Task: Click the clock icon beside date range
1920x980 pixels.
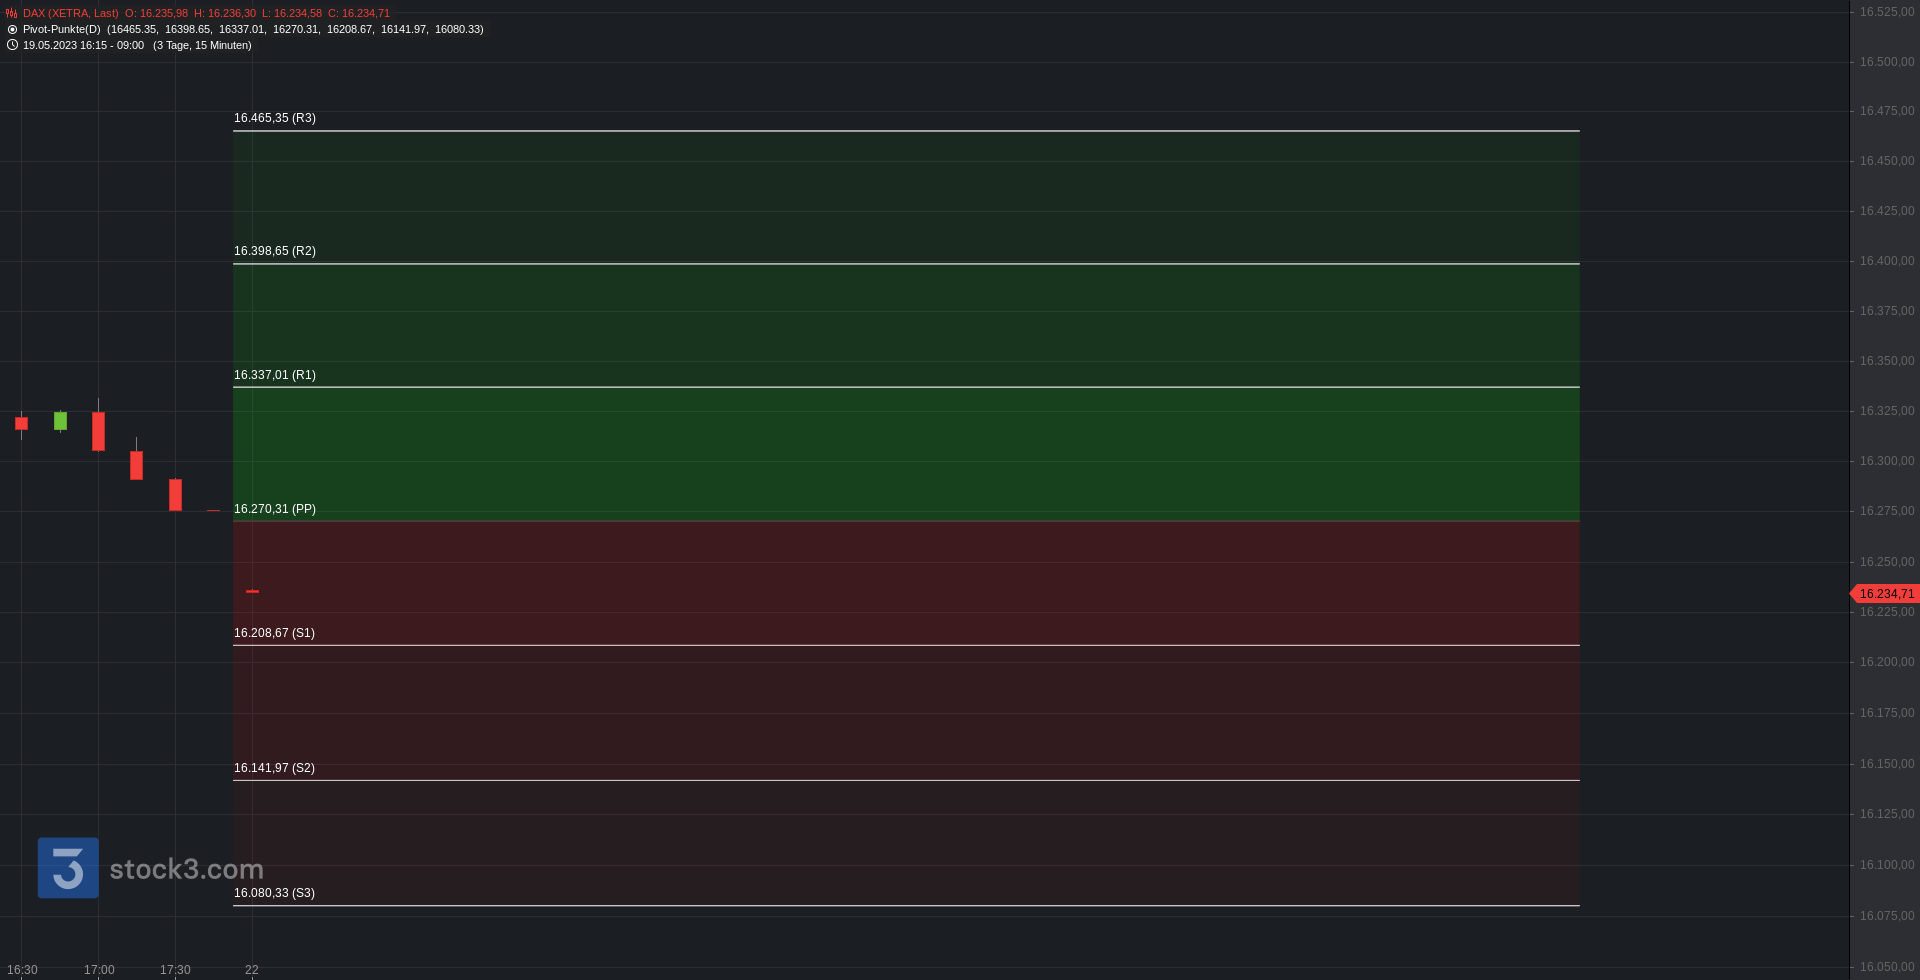Action: [12, 45]
